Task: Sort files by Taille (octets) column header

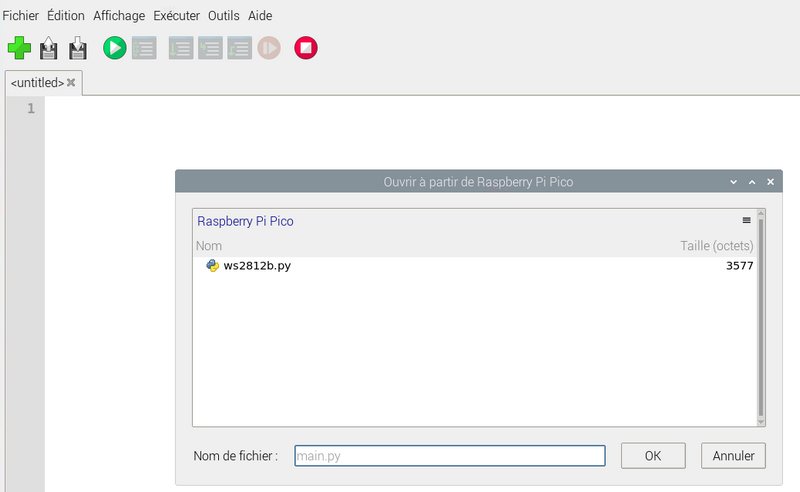Action: [716, 245]
